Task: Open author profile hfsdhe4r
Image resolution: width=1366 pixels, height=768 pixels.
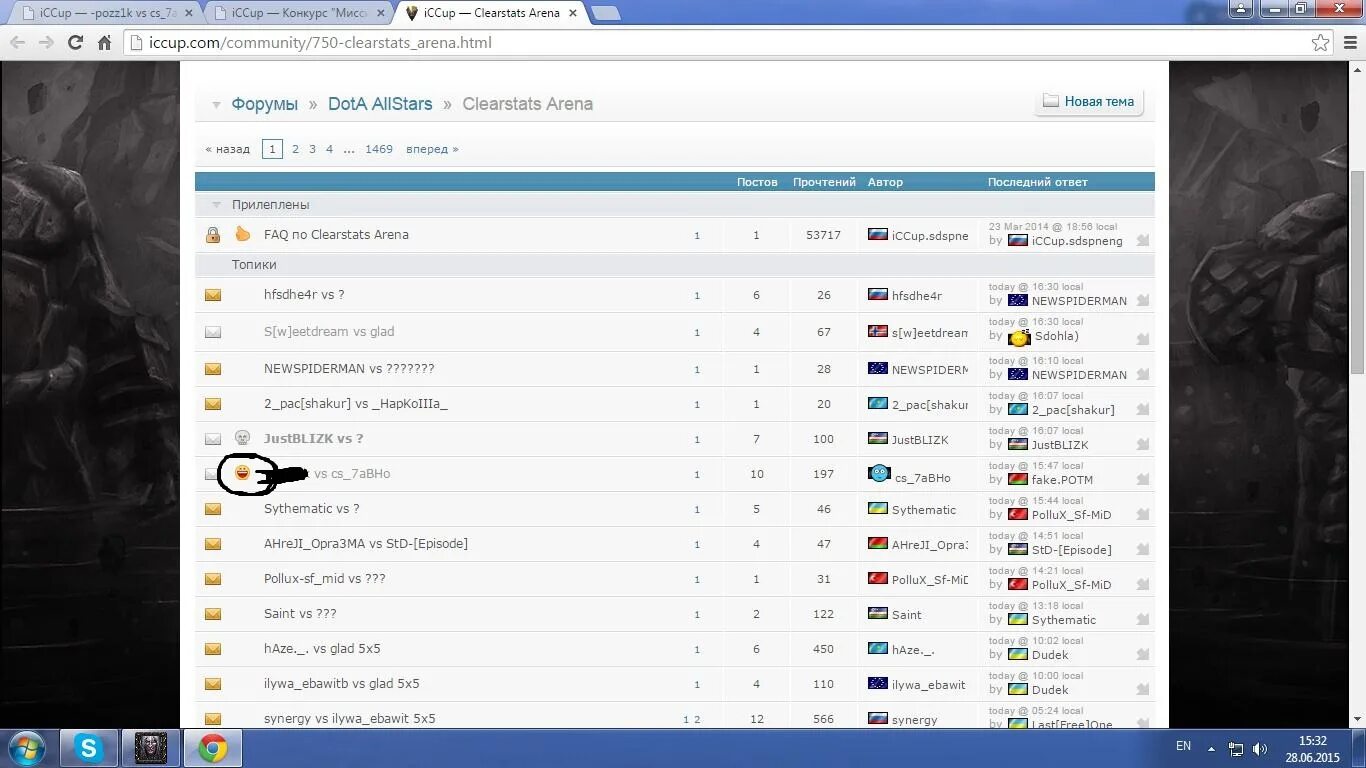Action: tap(917, 296)
